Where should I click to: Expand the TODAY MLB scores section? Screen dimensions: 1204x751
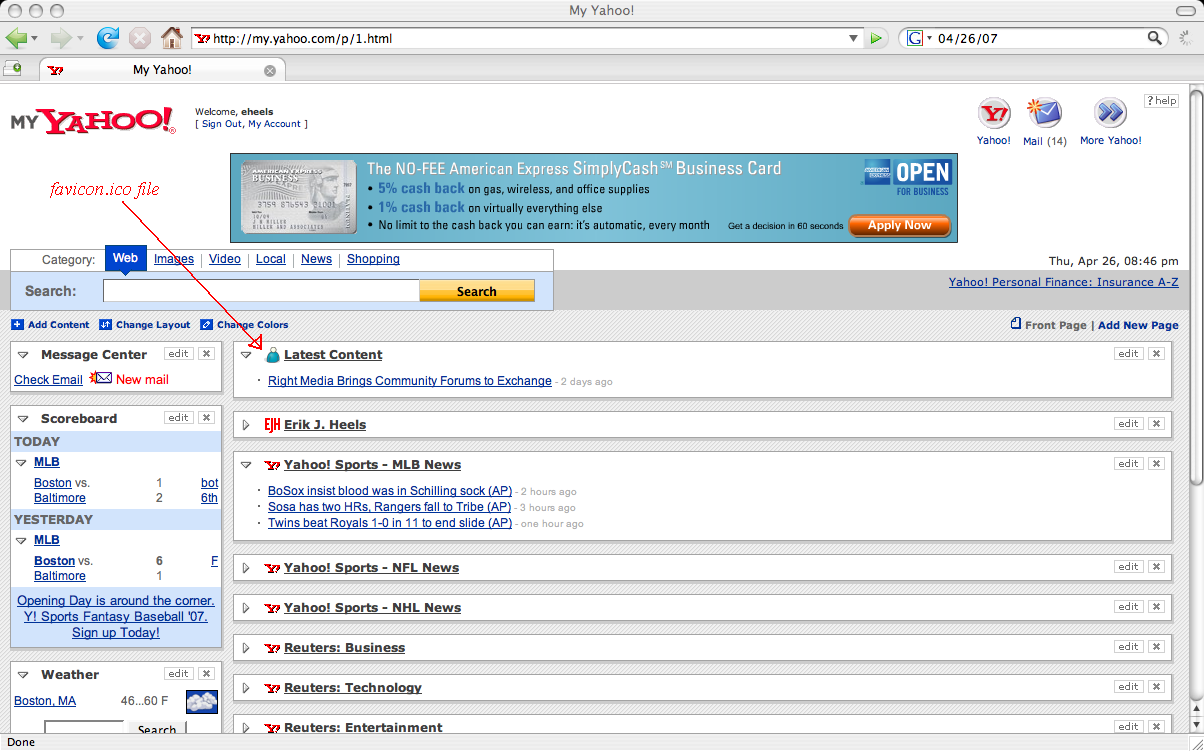click(23, 463)
